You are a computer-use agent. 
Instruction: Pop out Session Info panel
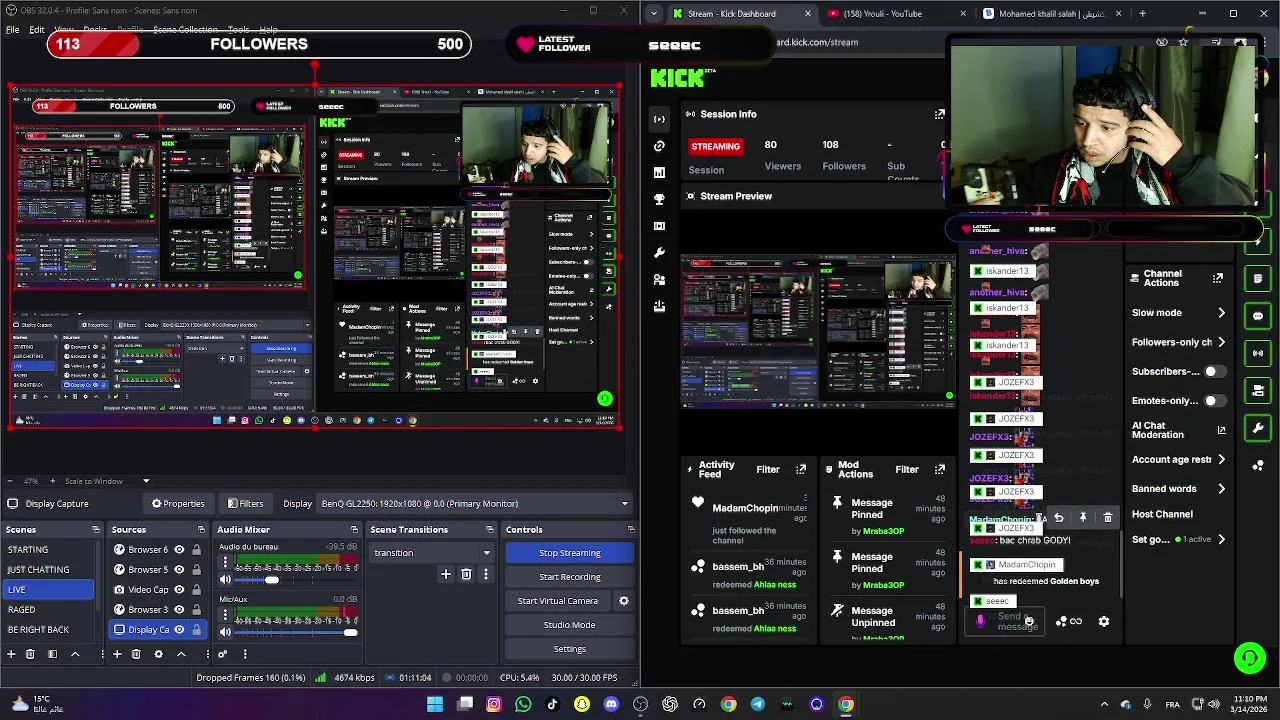click(939, 114)
